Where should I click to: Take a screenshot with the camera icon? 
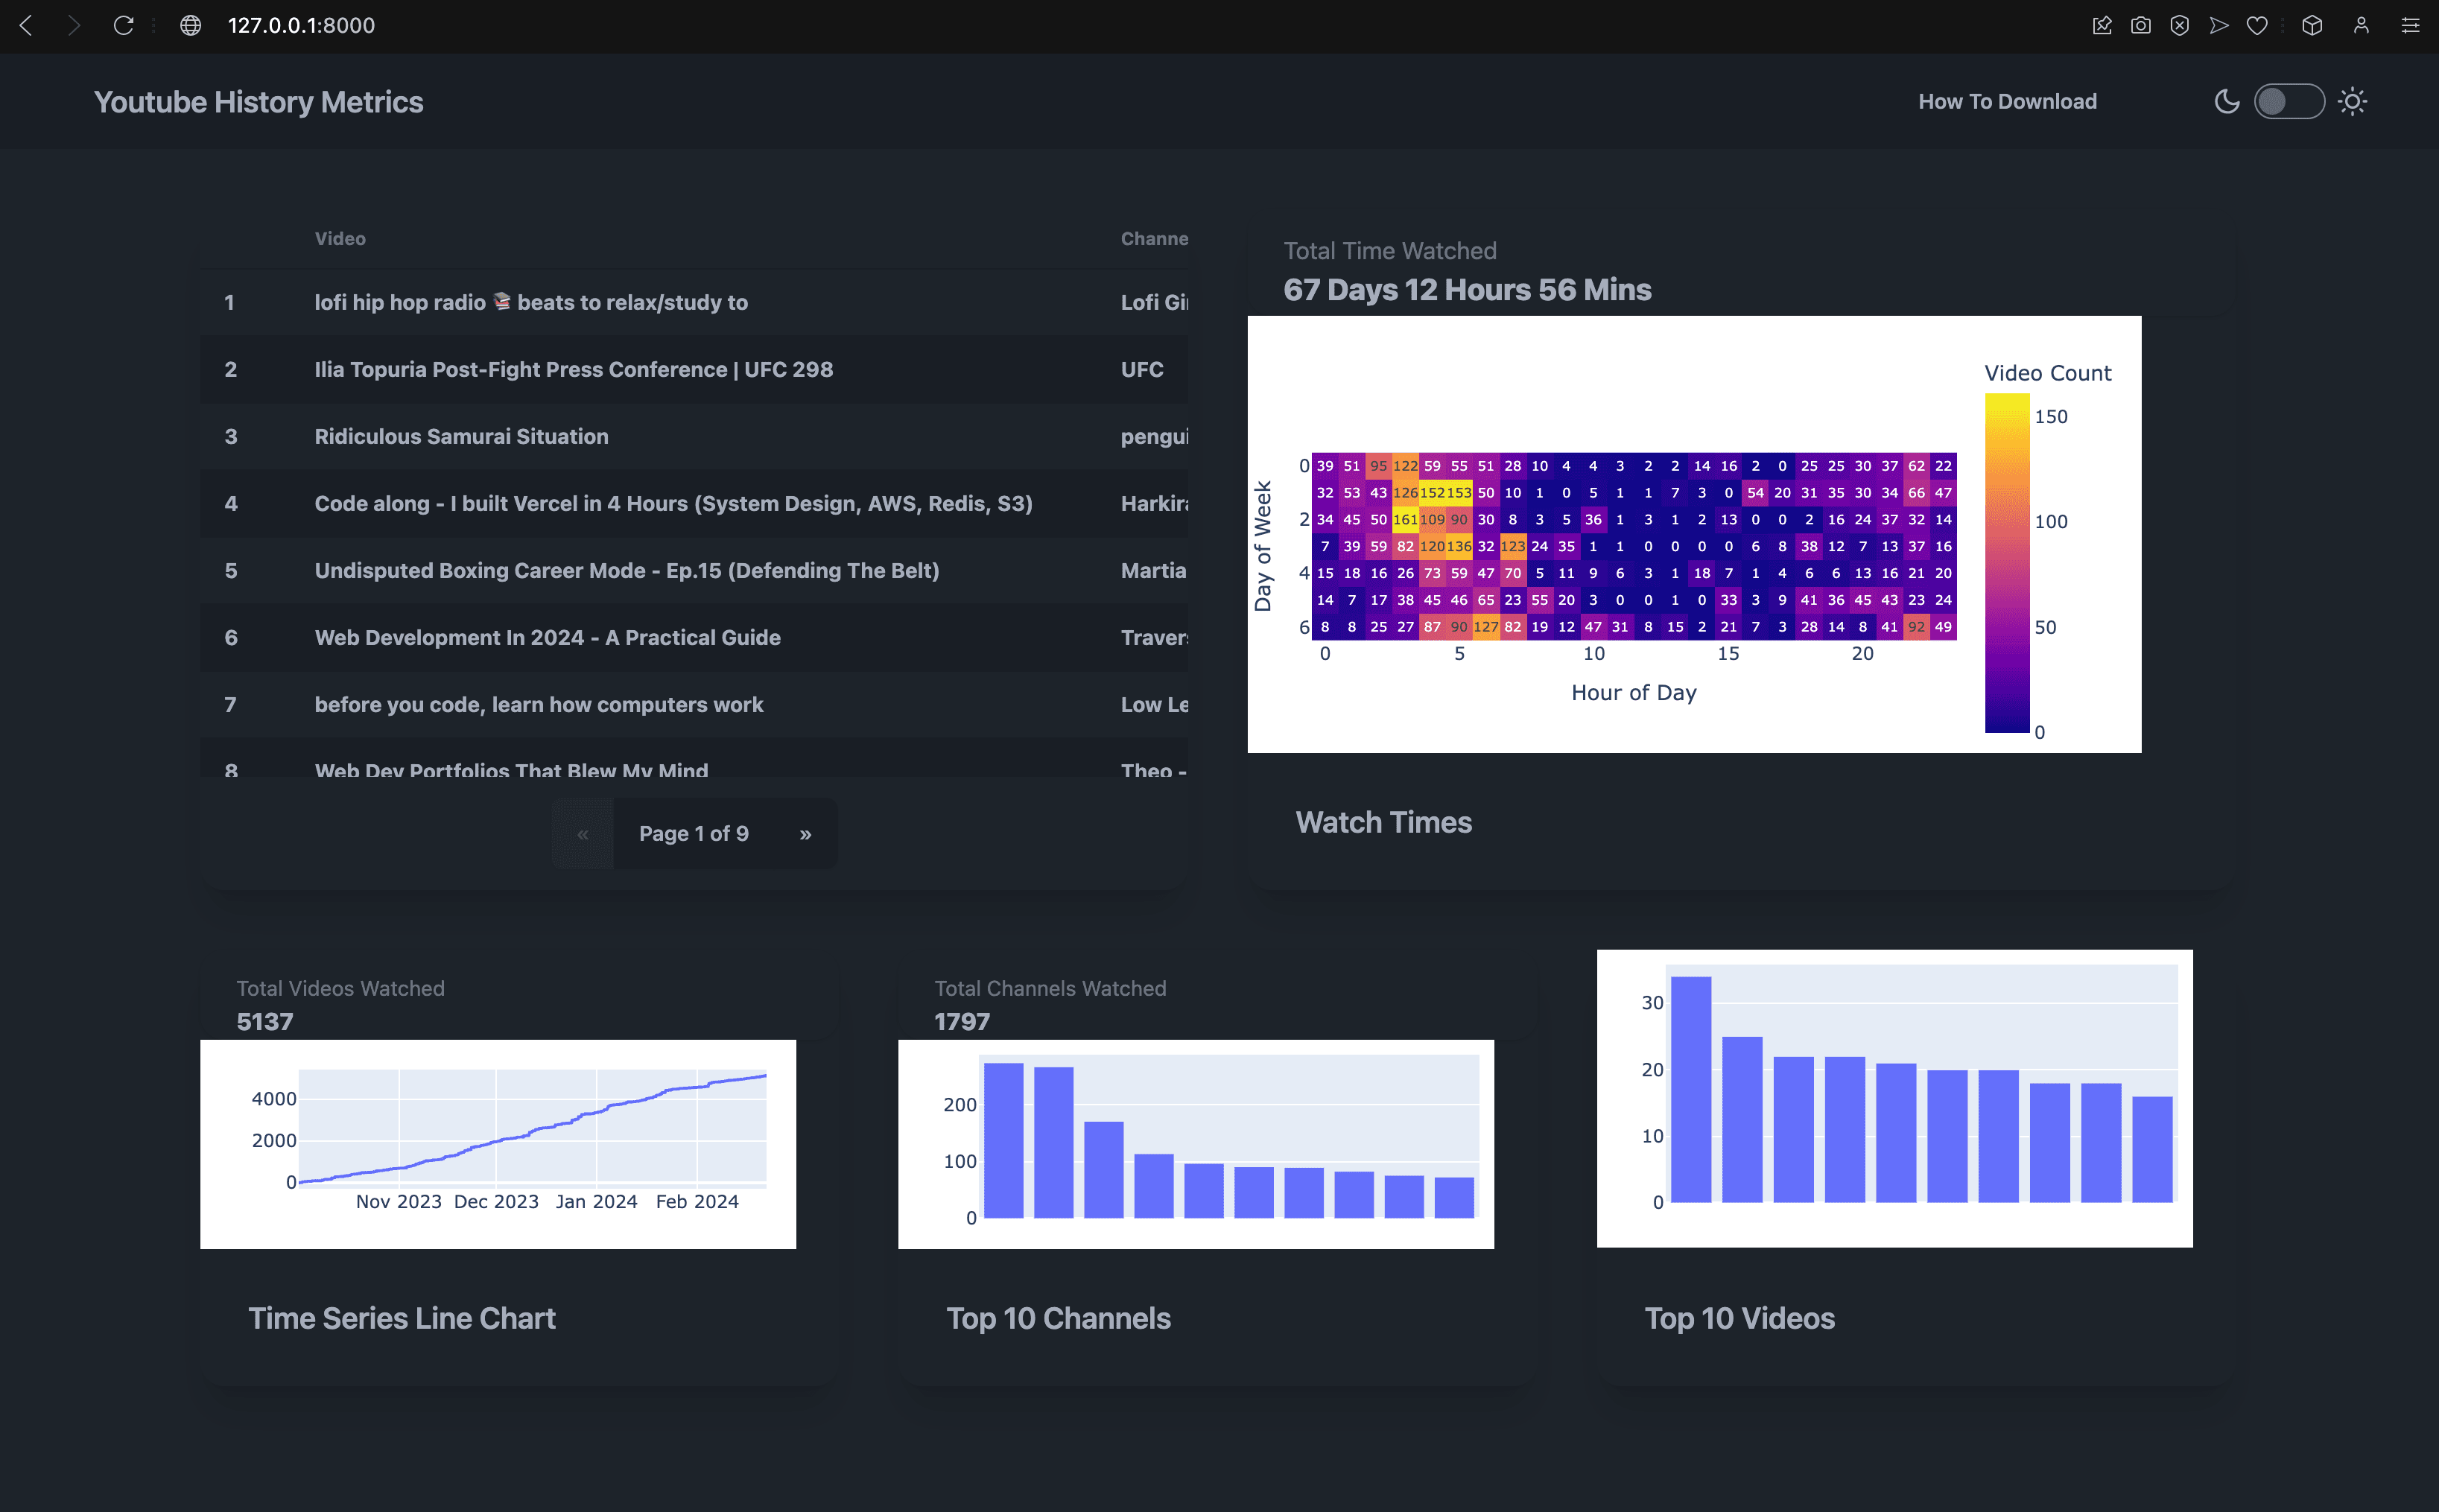click(x=2140, y=25)
